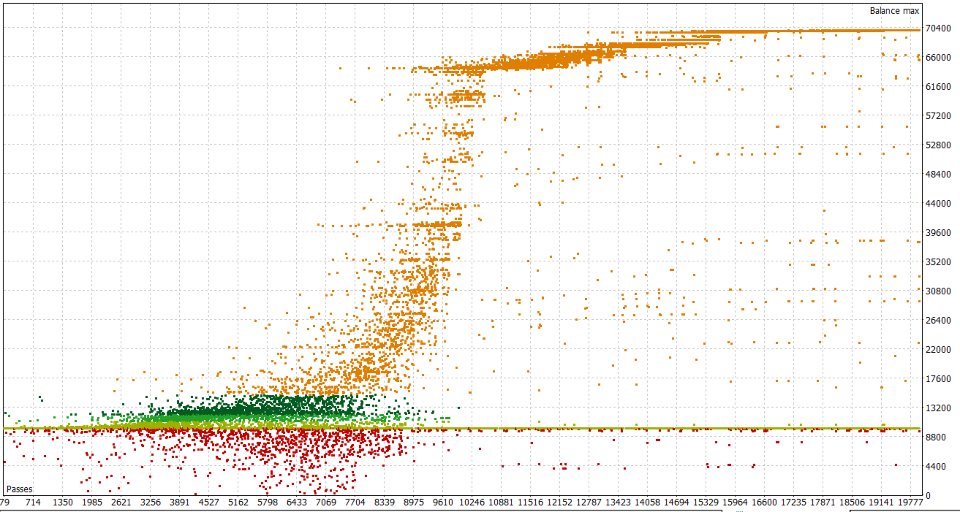Click pass number 14058 on the horizontal axis

tap(648, 502)
